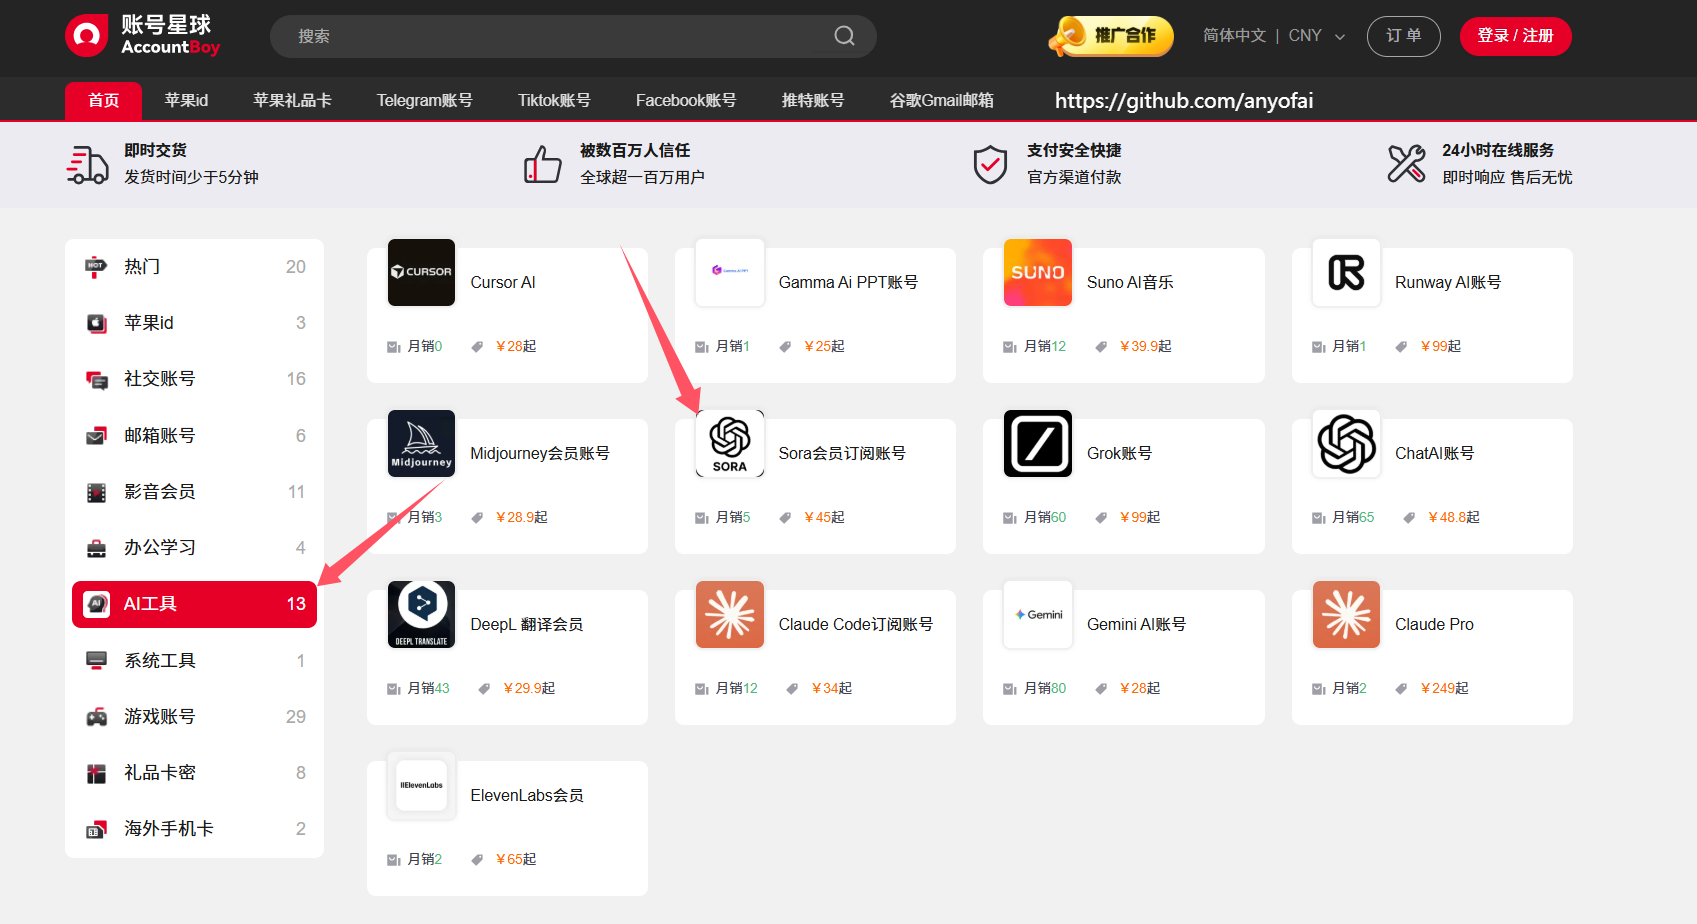Click inside the search input field
The height and width of the screenshot is (924, 1697).
pyautogui.click(x=550, y=35)
